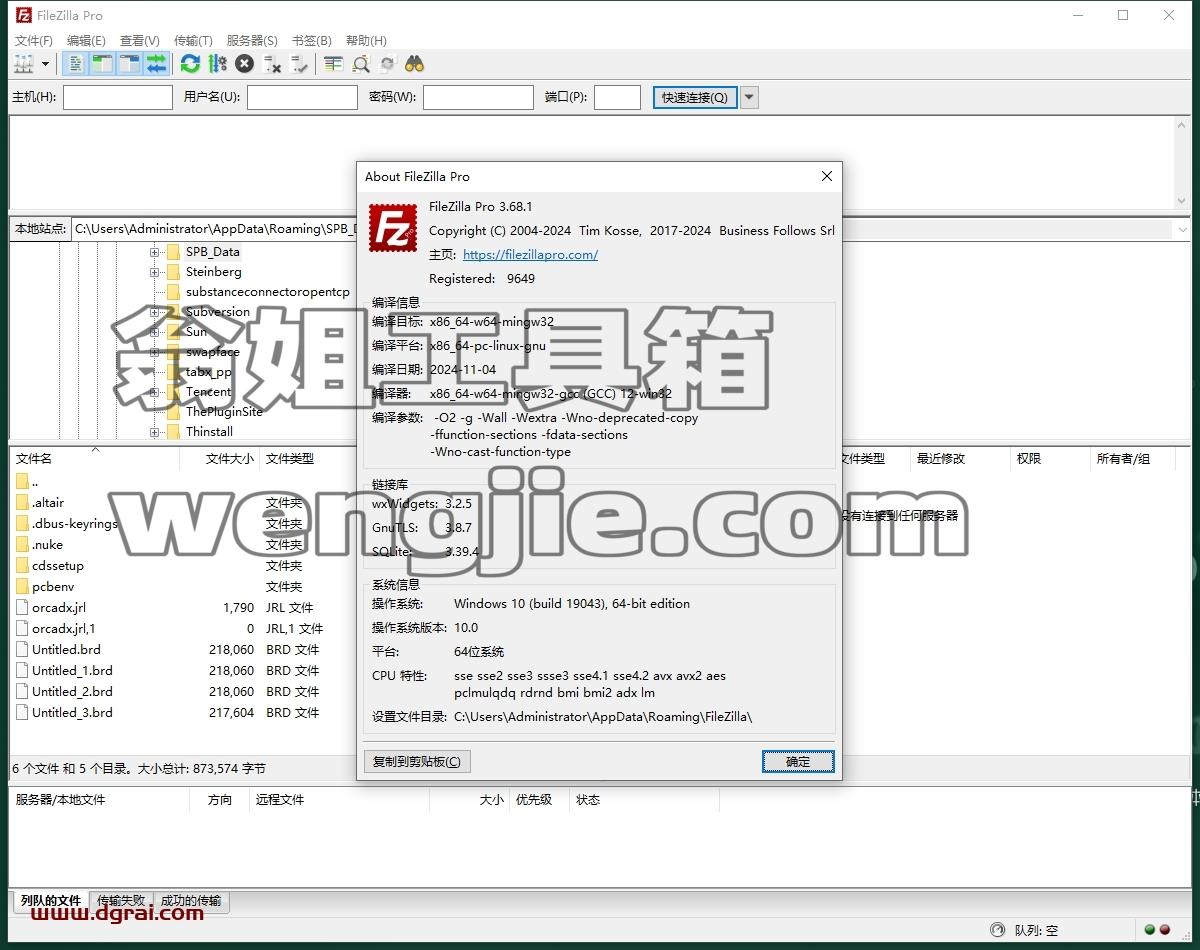
Task: Click the green refresh file lists icon
Action: pyautogui.click(x=190, y=64)
